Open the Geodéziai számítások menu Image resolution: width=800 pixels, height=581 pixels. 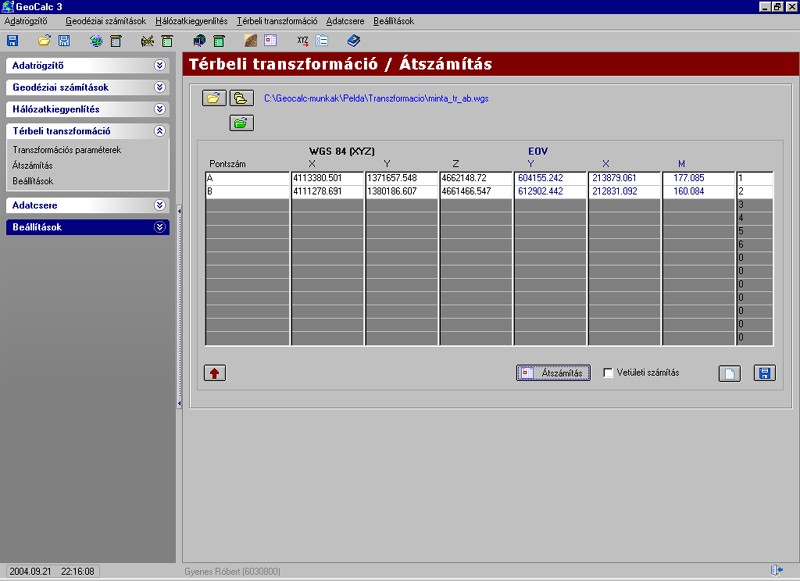(x=106, y=21)
